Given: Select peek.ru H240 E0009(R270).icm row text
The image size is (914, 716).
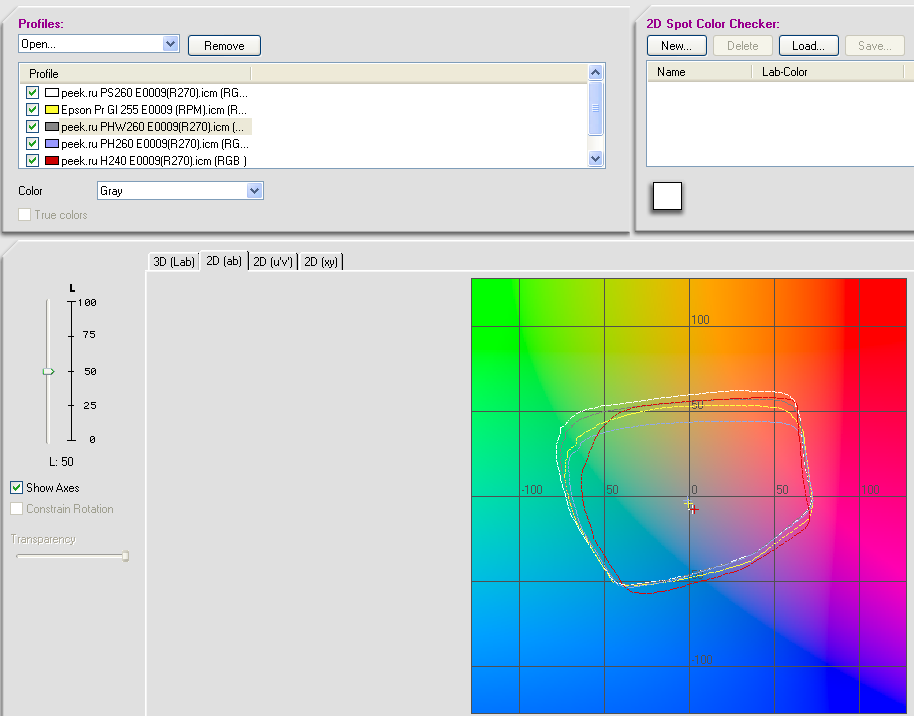Looking at the screenshot, I should (x=154, y=160).
